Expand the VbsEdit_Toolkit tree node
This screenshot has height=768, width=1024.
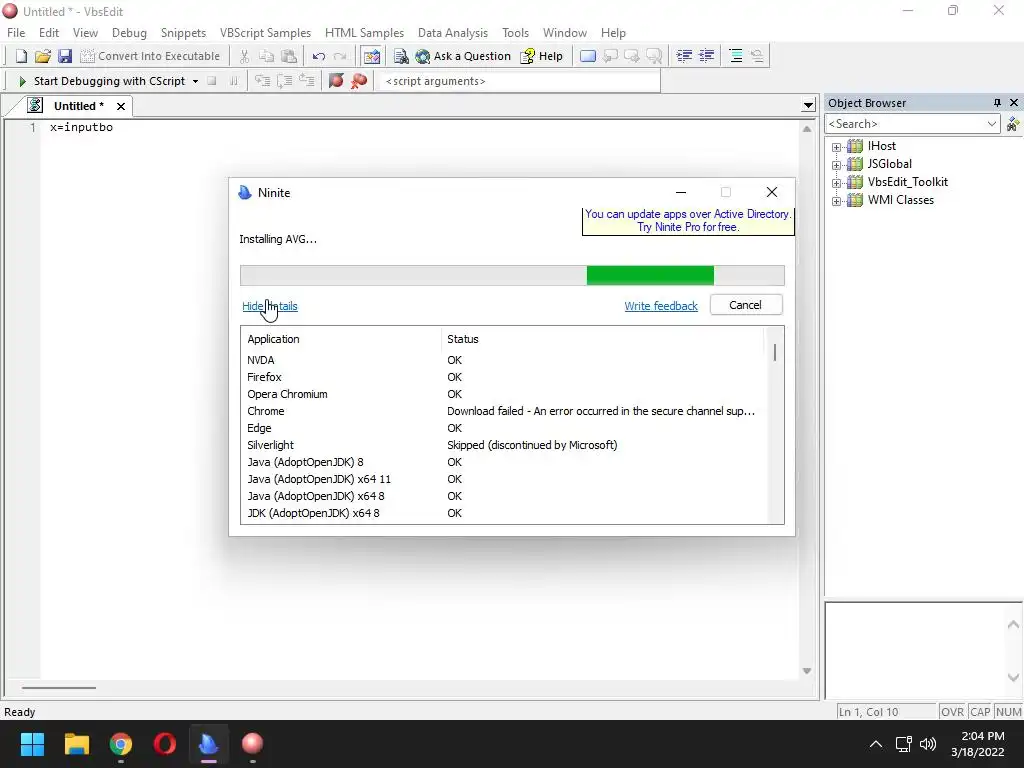coord(836,183)
